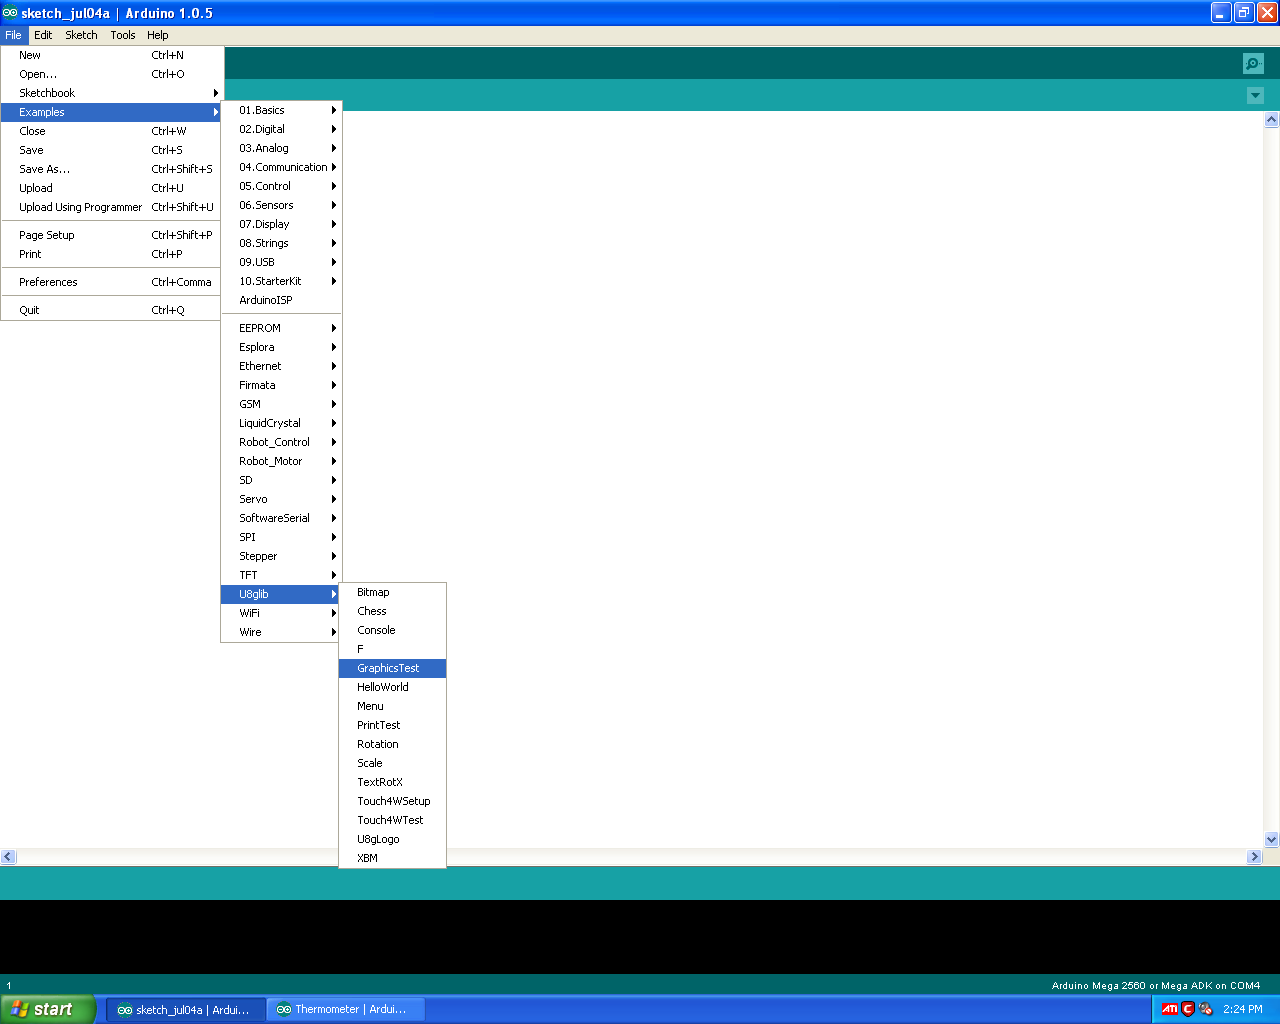The height and width of the screenshot is (1024, 1280).
Task: Expand 03.Analog examples submenu
Action: [x=281, y=148]
